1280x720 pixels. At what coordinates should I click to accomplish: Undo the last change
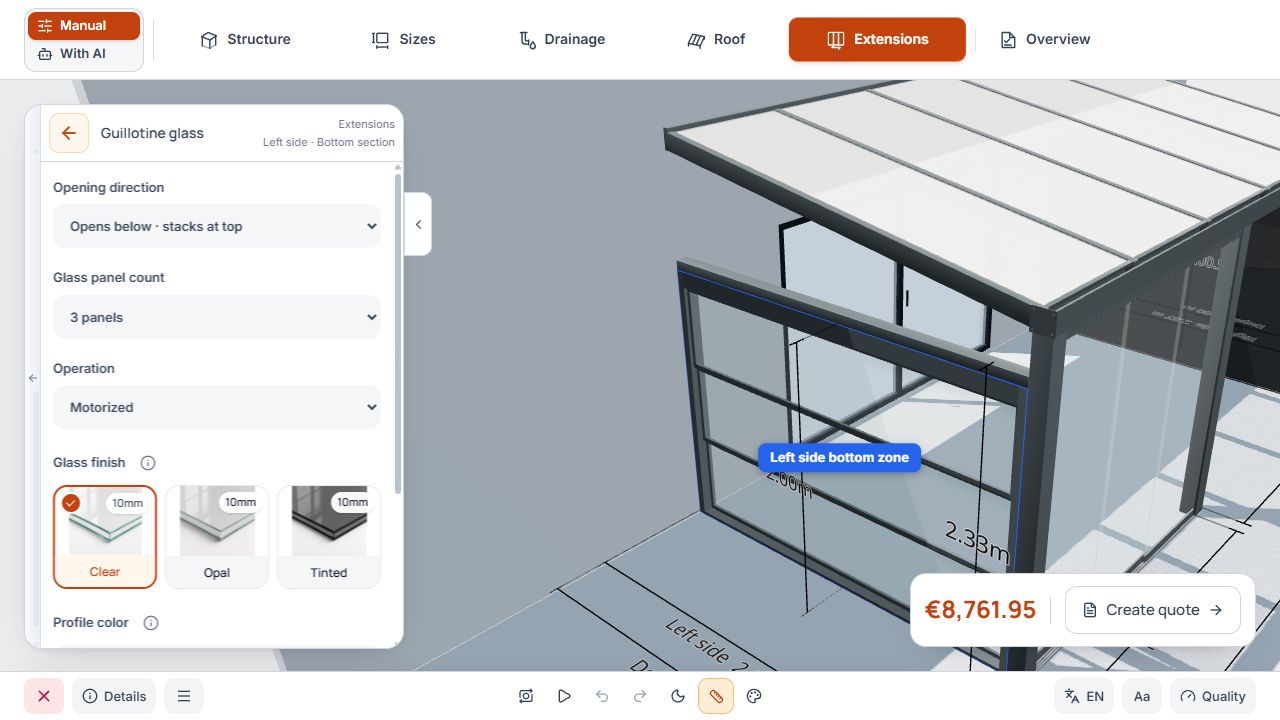(x=602, y=696)
